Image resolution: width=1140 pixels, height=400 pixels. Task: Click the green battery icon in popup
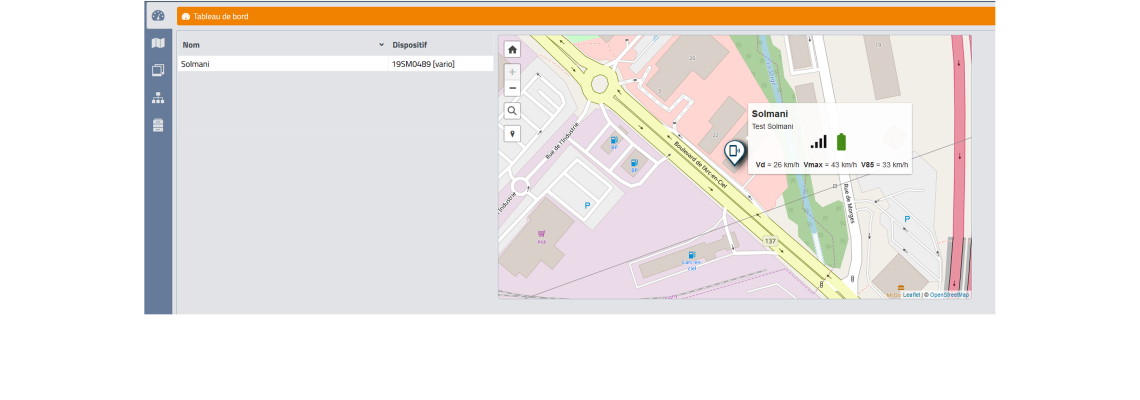click(841, 142)
